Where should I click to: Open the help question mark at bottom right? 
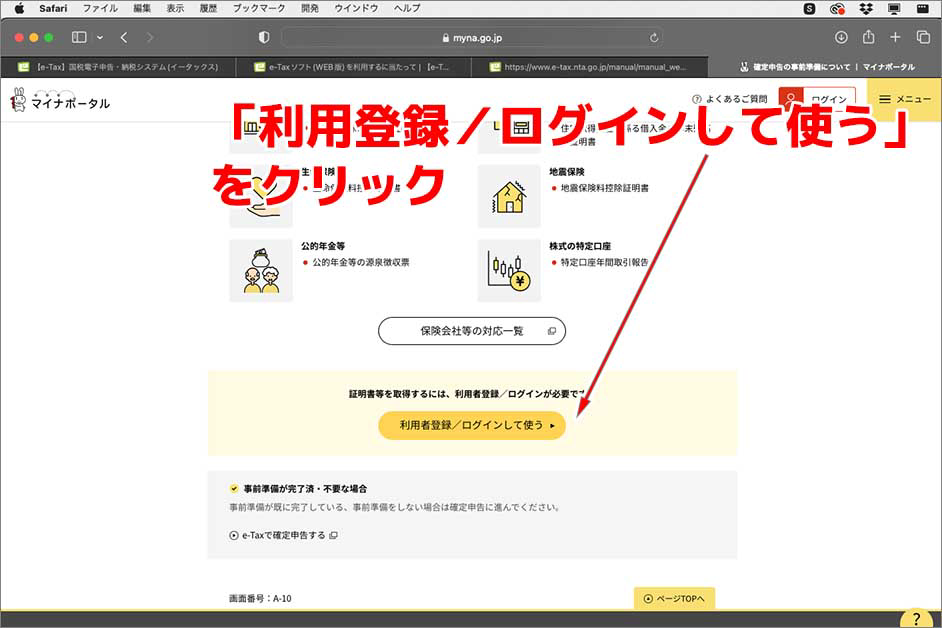[x=917, y=617]
